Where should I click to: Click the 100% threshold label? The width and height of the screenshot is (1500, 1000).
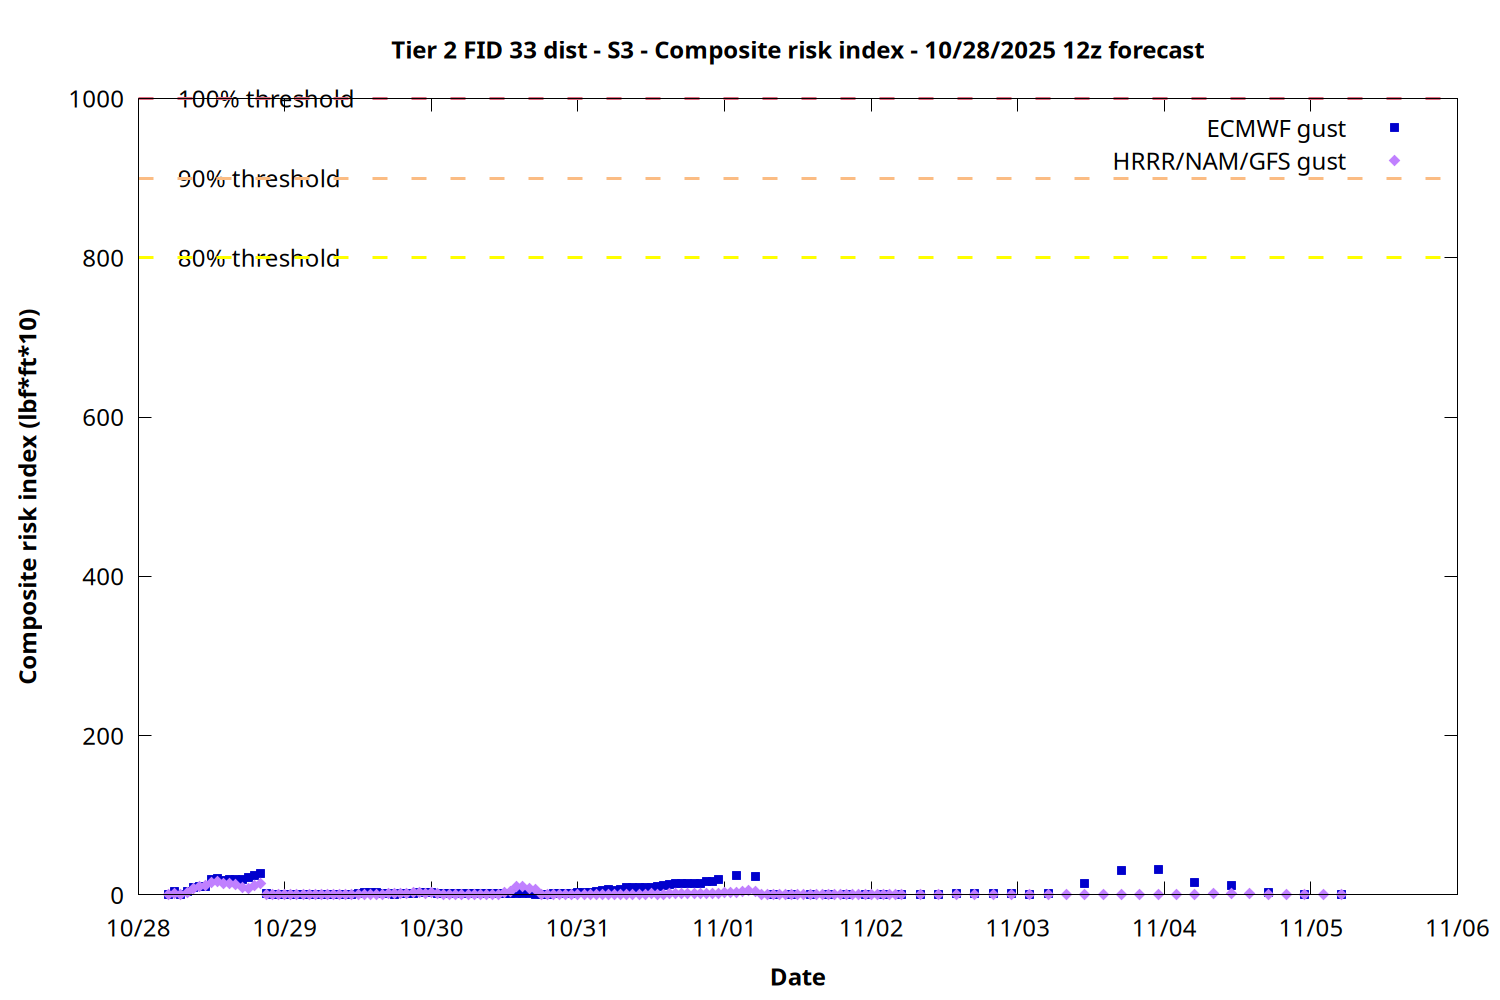coord(265,99)
